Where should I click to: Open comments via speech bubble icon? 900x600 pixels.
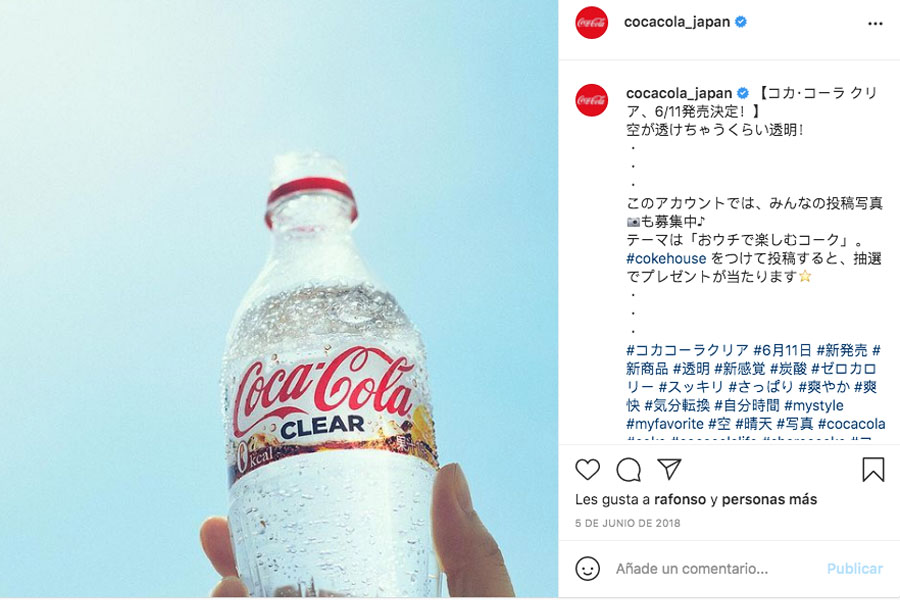pos(629,470)
